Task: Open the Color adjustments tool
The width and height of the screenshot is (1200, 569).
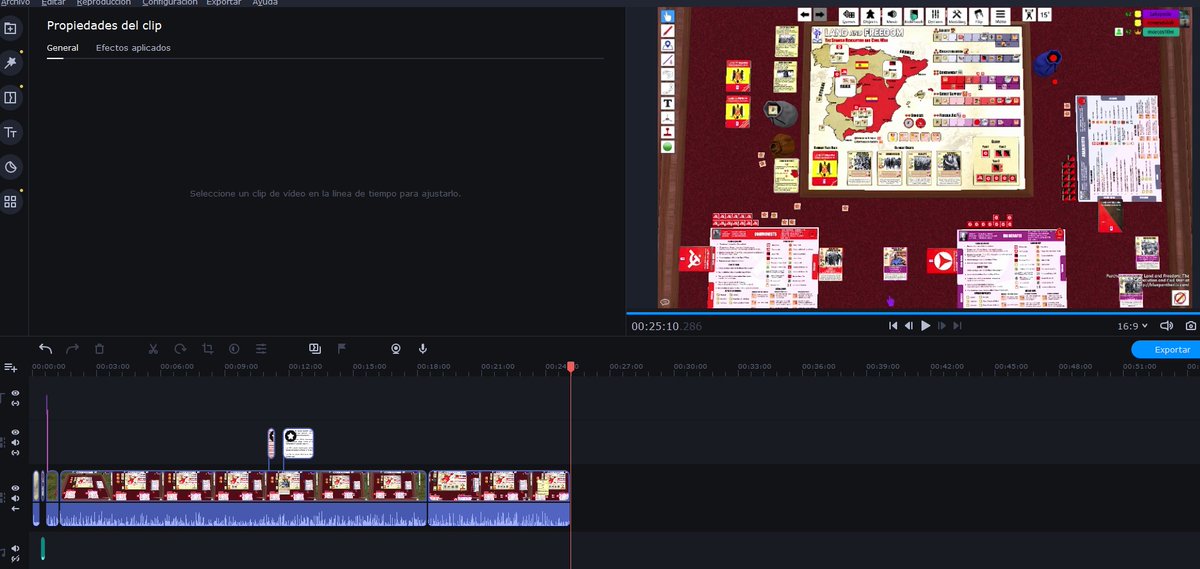Action: click(x=234, y=348)
